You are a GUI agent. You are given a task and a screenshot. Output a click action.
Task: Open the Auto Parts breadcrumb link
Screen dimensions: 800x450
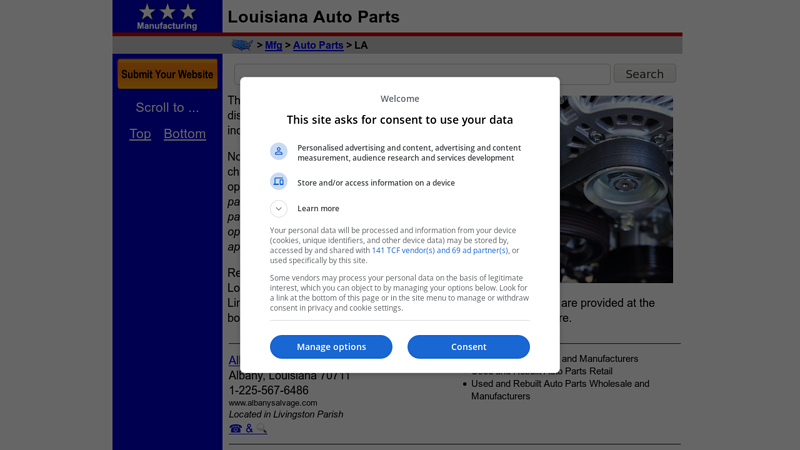[318, 45]
